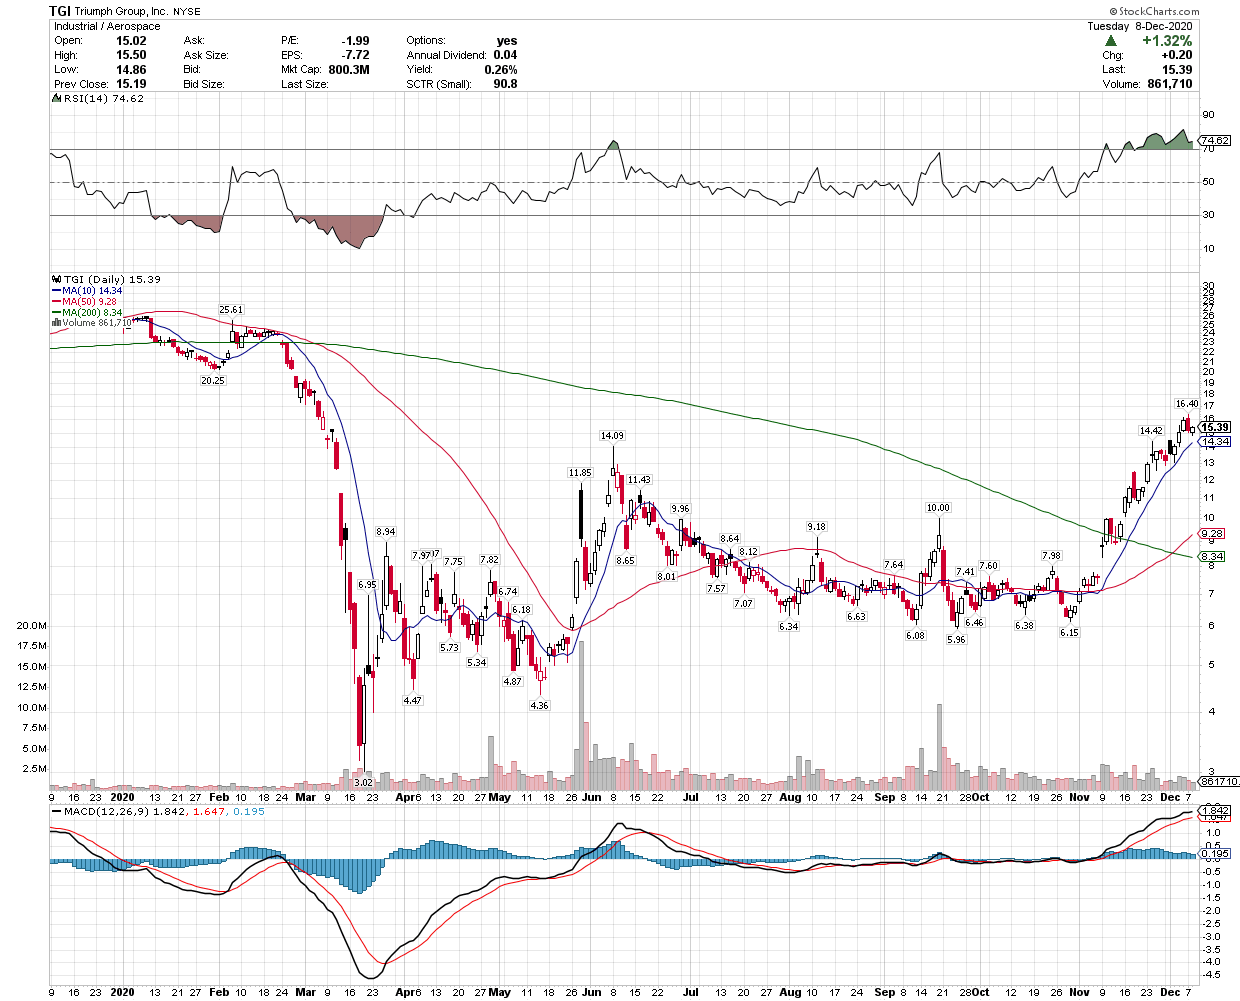Click the 16.40 December high annotation
Image resolution: width=1240 pixels, height=1001 pixels.
click(x=1187, y=404)
